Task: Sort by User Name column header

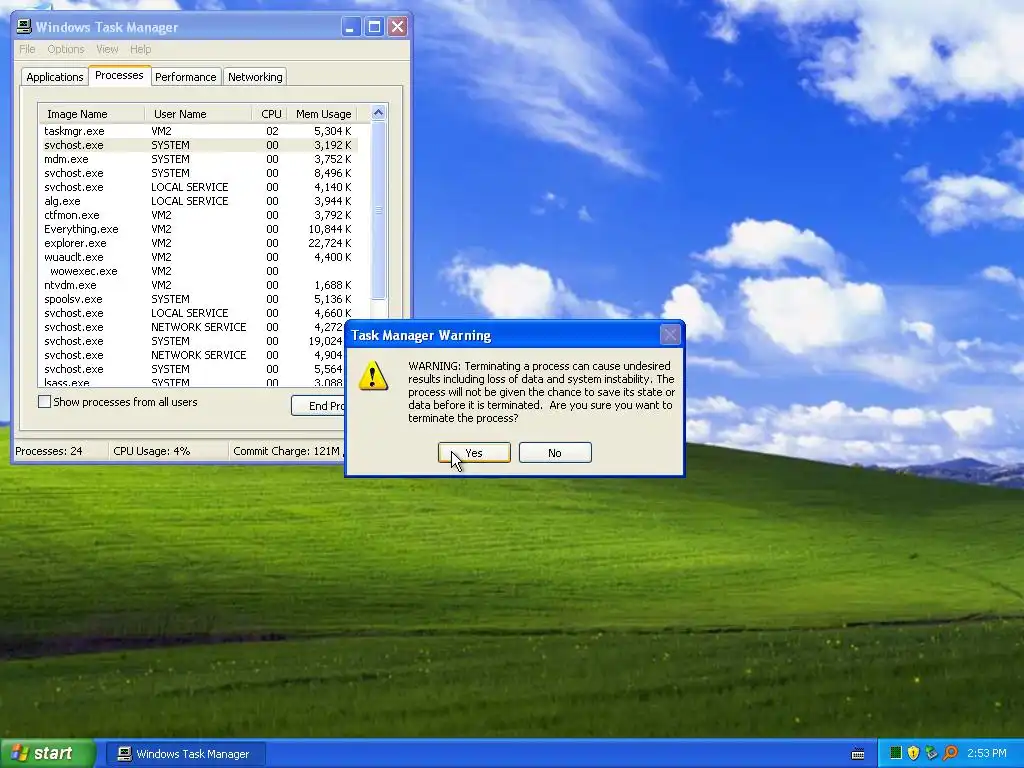Action: 198,114
